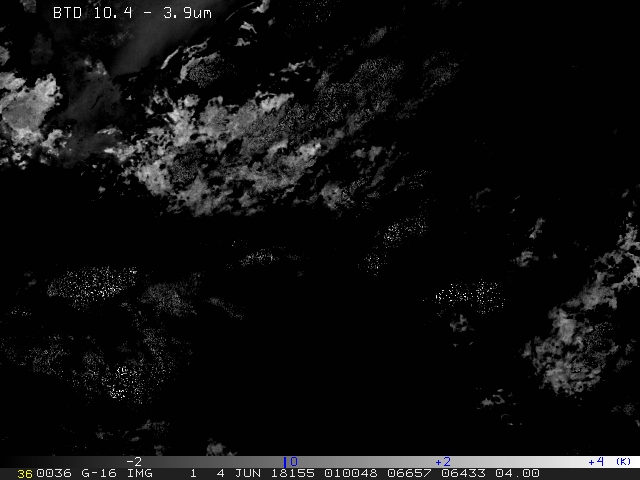Select the +2 tick on the color bar
The height and width of the screenshot is (480, 640).
[x=442, y=462]
